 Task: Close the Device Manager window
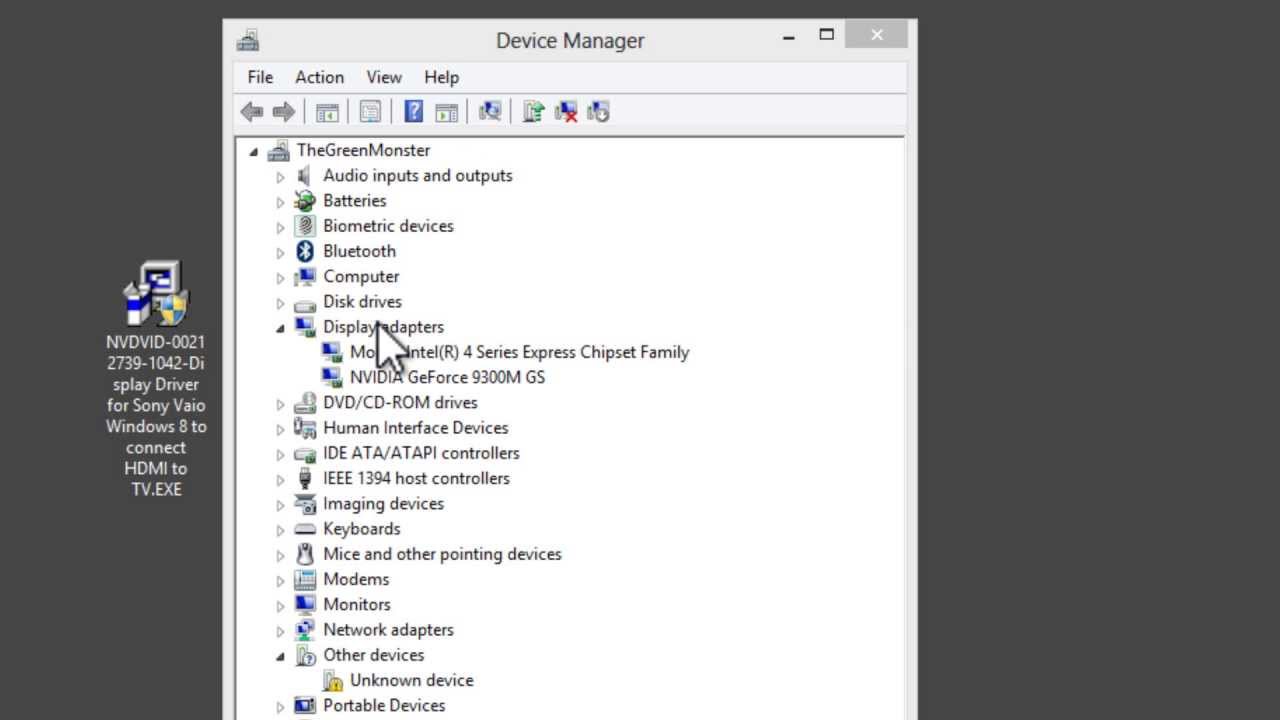click(x=876, y=35)
